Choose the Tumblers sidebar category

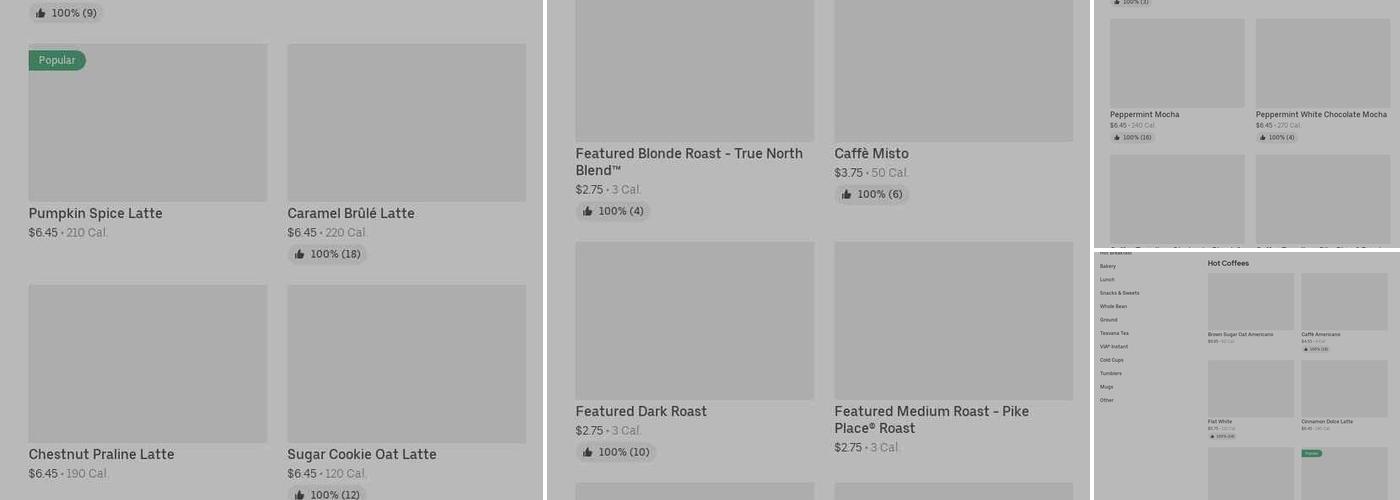coord(1110,373)
